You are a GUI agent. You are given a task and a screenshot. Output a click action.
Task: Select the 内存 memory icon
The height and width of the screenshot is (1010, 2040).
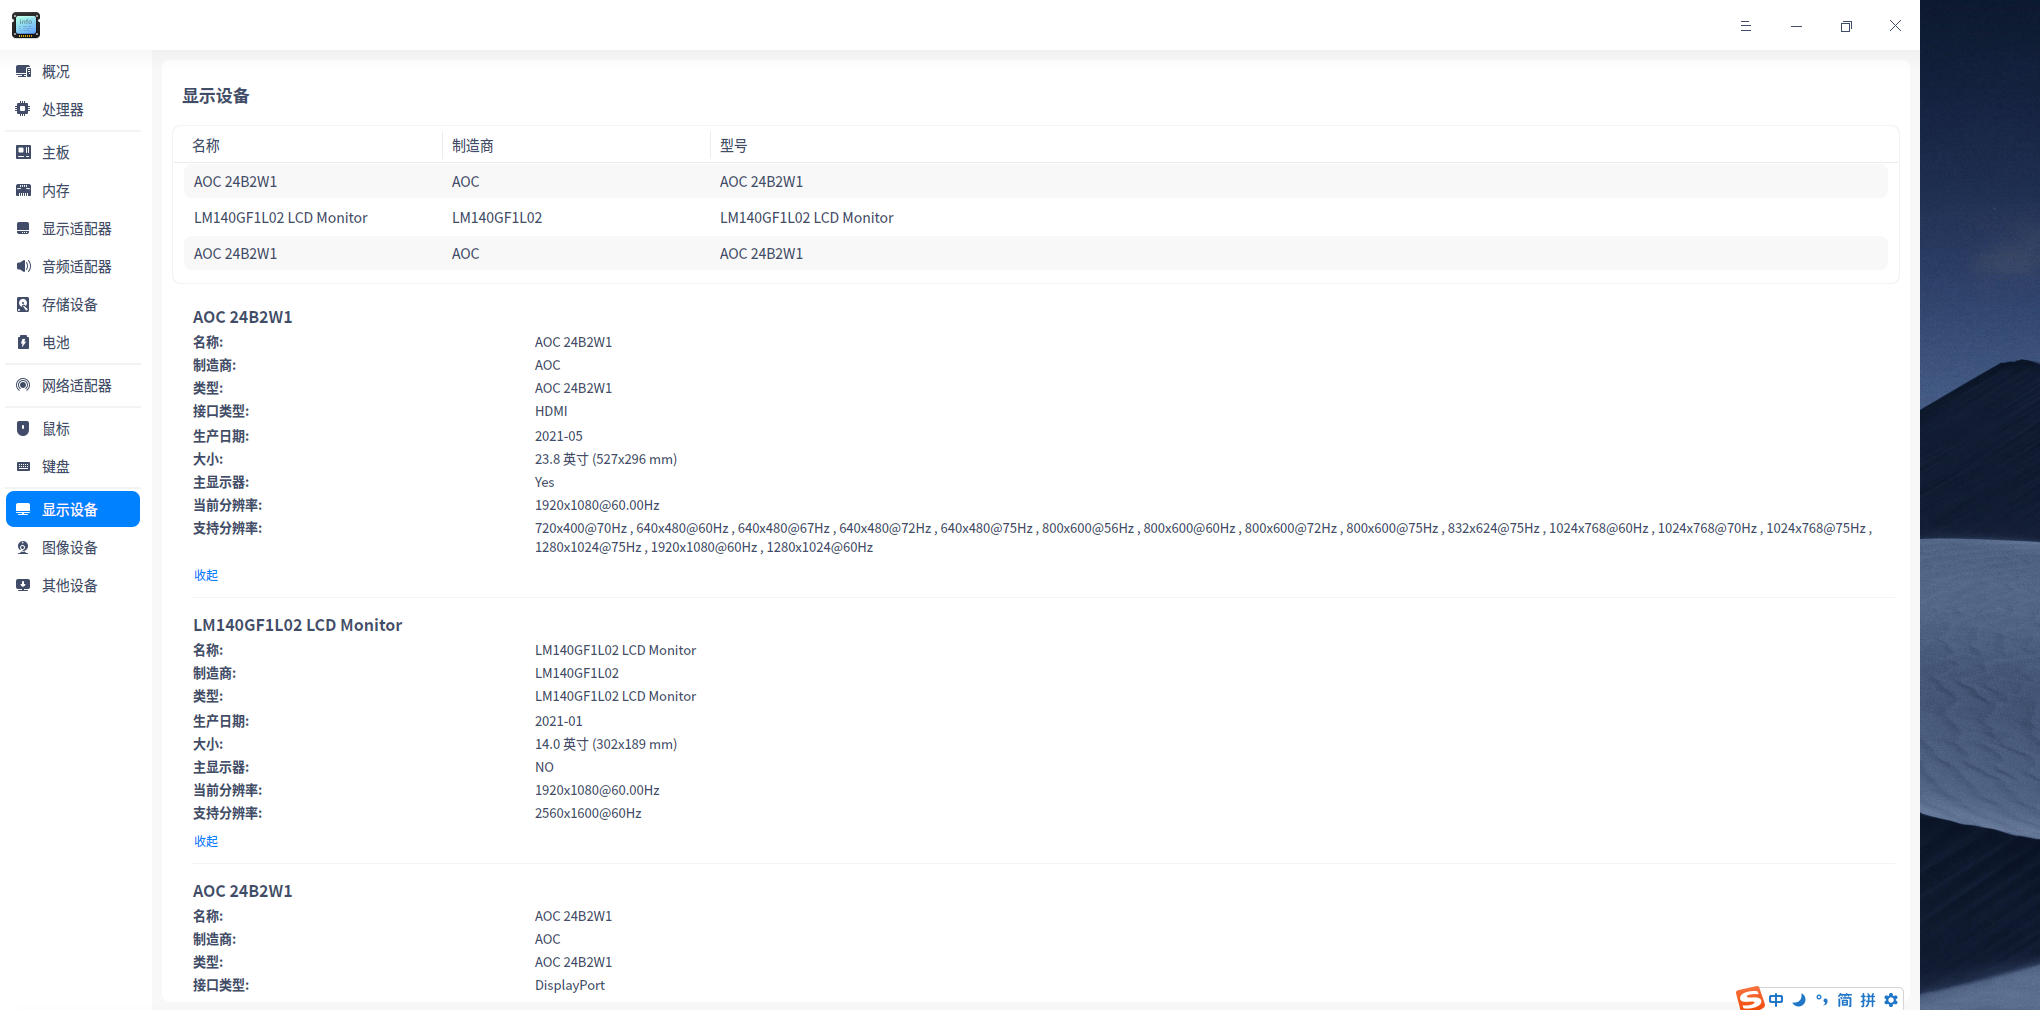pyautogui.click(x=23, y=190)
